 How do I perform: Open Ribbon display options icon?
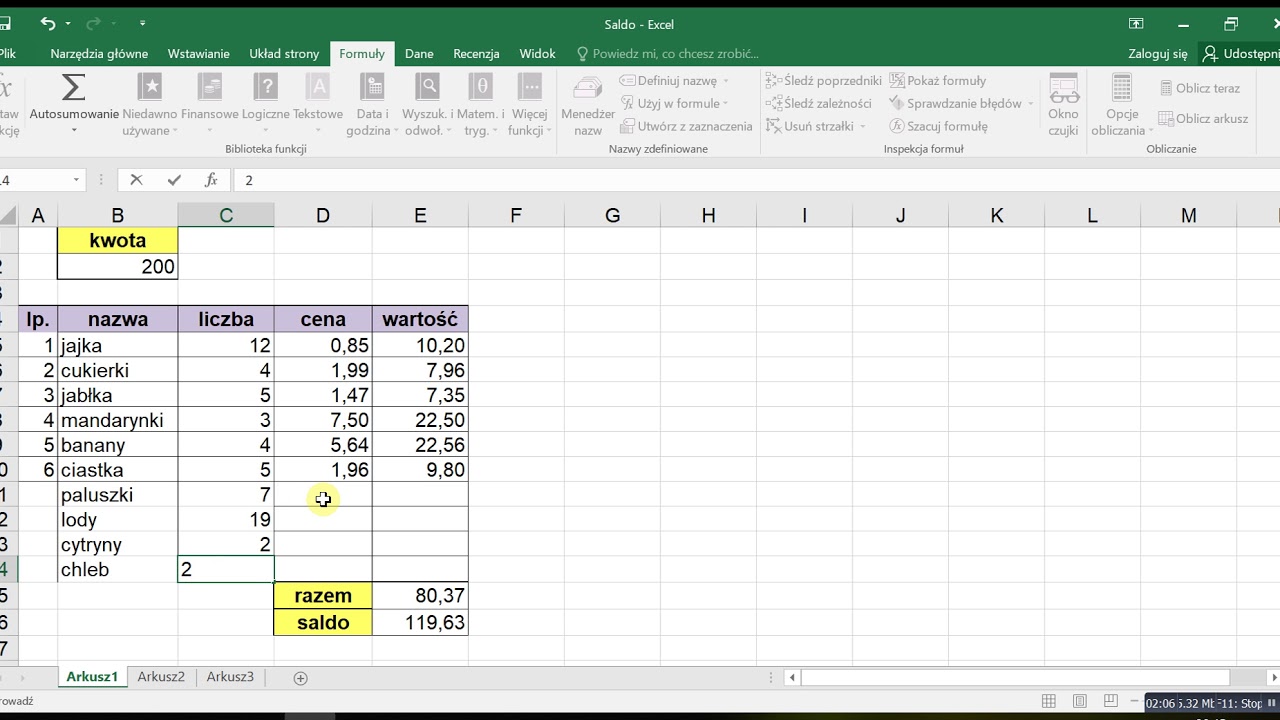pos(1136,24)
